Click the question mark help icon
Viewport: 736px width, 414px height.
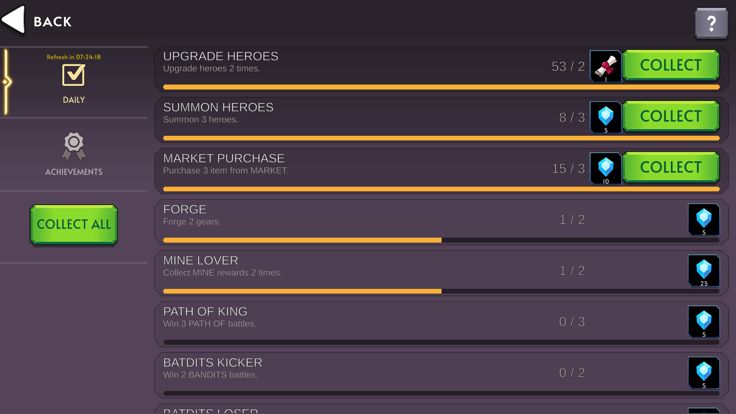tap(711, 22)
